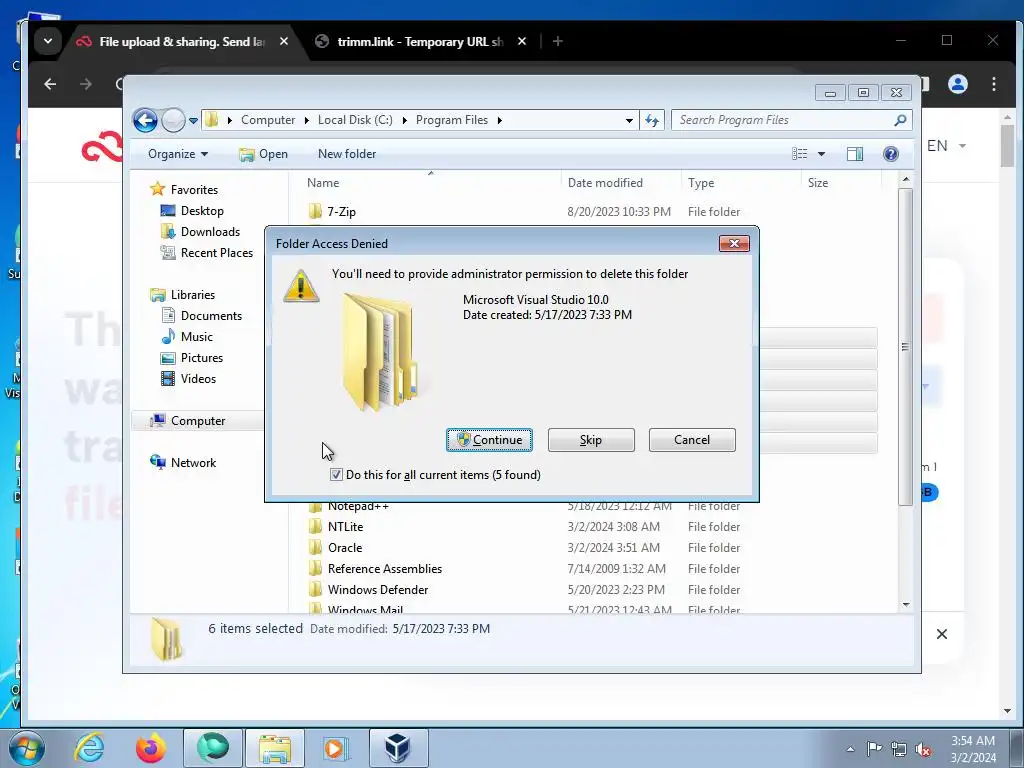Screen dimensions: 1024x768
Task: Click 'Local Disk (C:)' in the breadcrumb
Action: 355,120
